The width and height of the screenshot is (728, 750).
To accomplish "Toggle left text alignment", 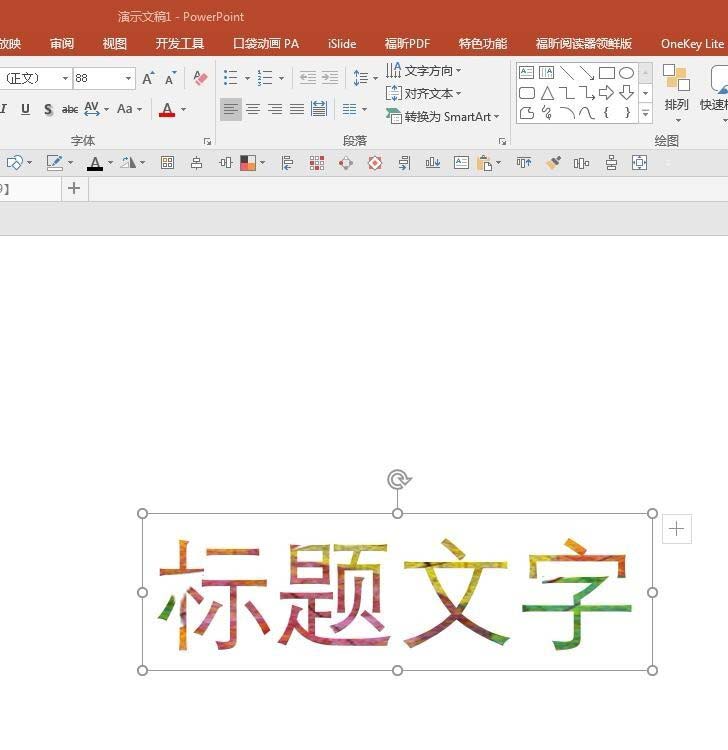I will pos(231,110).
